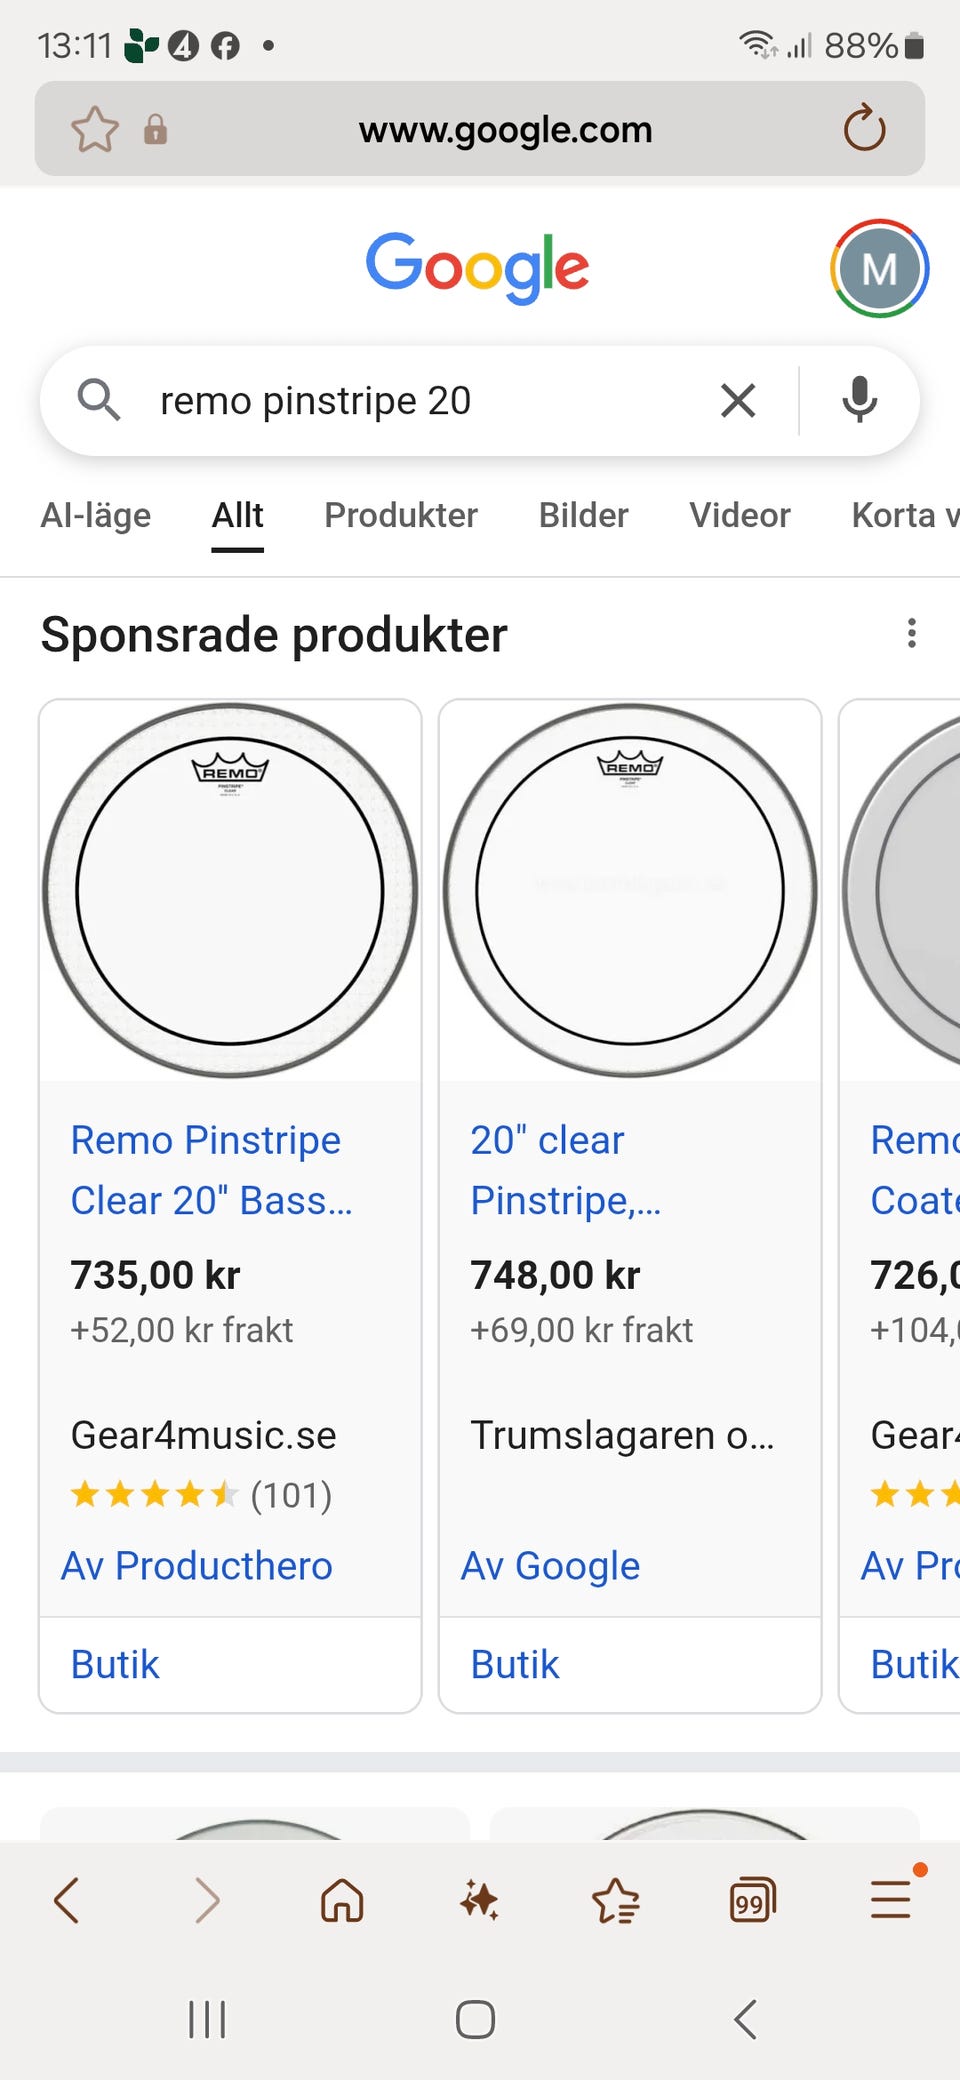This screenshot has height=2080, width=960.
Task: Switch to the Bilder tab
Action: 583,515
